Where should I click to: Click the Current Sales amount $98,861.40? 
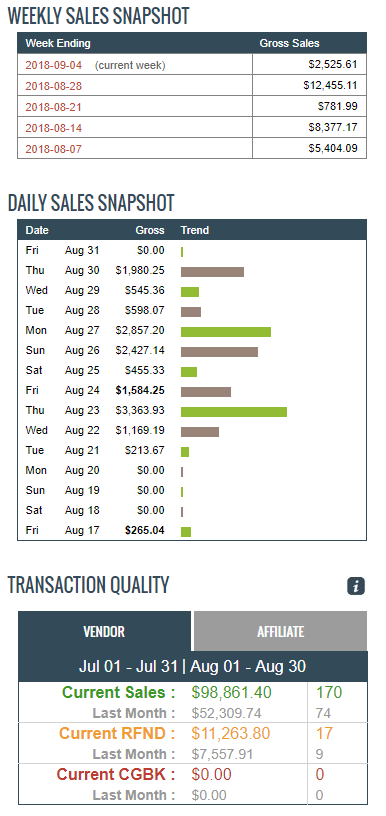[x=231, y=693]
